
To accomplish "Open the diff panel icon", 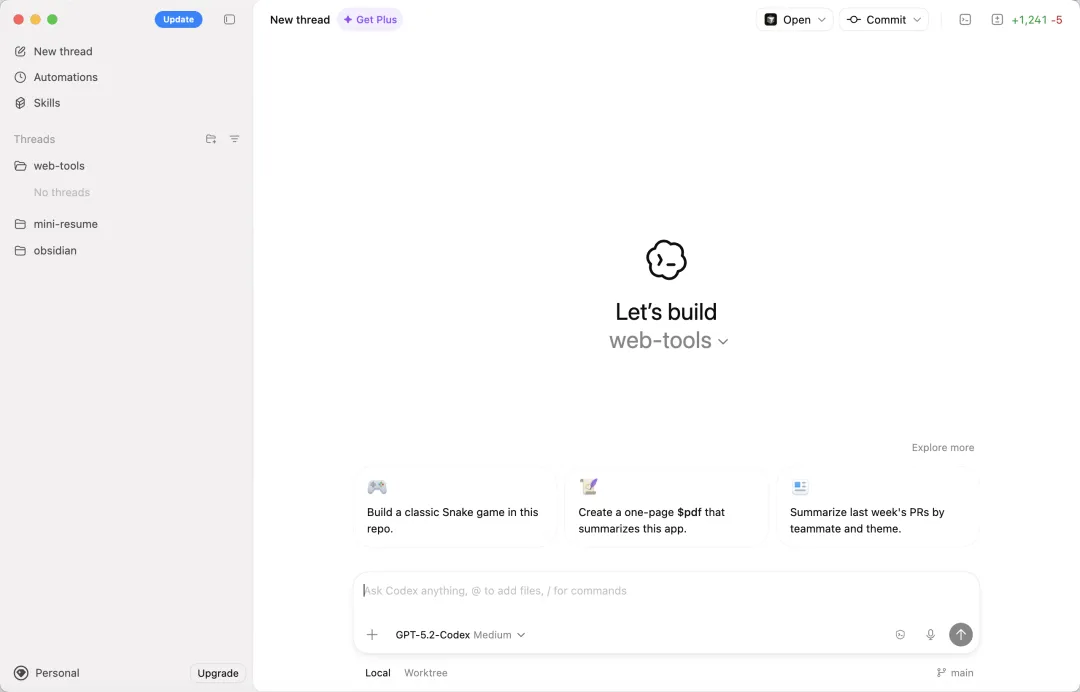I will [x=997, y=19].
